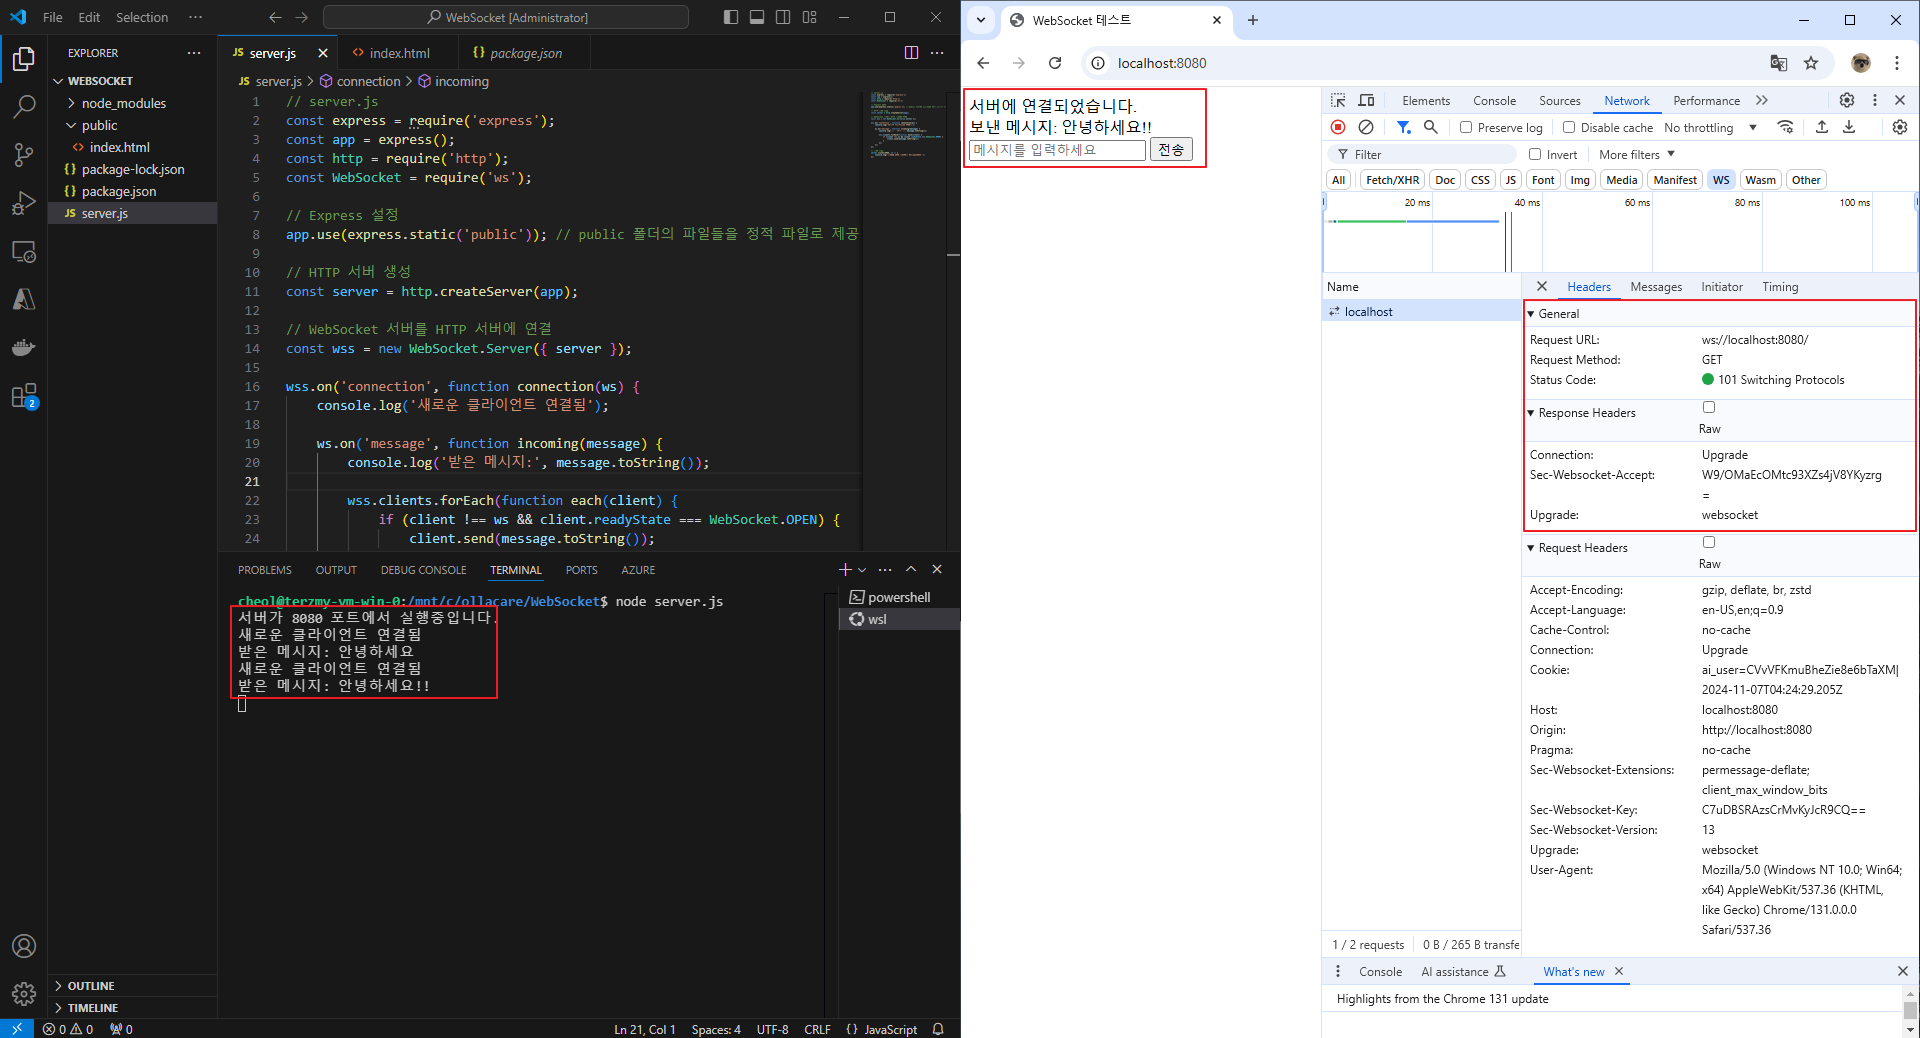Open the Remote Explorer icon in VS Code

tap(24, 251)
